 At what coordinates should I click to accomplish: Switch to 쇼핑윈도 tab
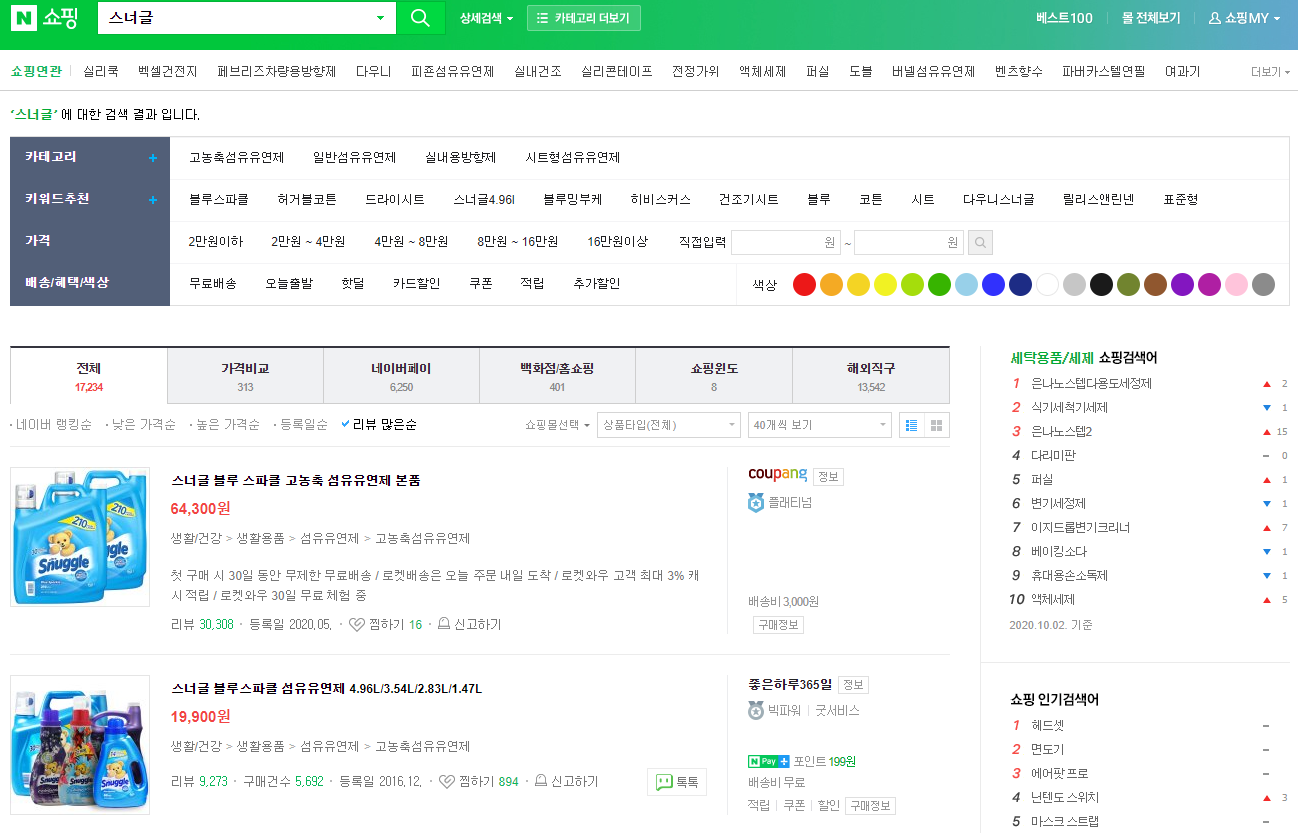[x=713, y=376]
